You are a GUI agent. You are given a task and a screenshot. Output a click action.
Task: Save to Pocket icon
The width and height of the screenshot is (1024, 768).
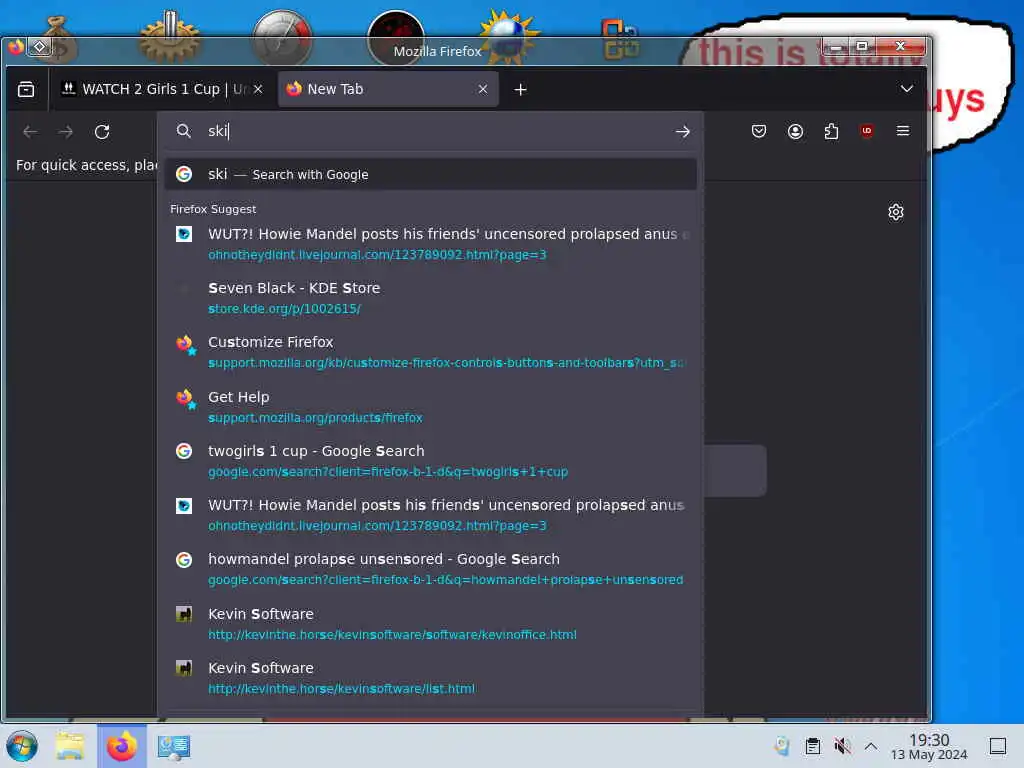pos(758,131)
